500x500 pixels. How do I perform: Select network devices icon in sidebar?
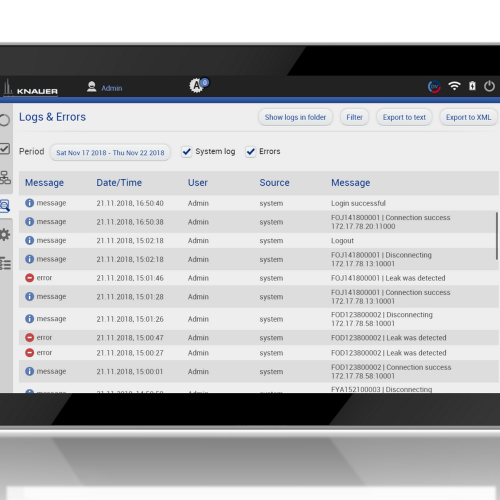[x=5, y=177]
